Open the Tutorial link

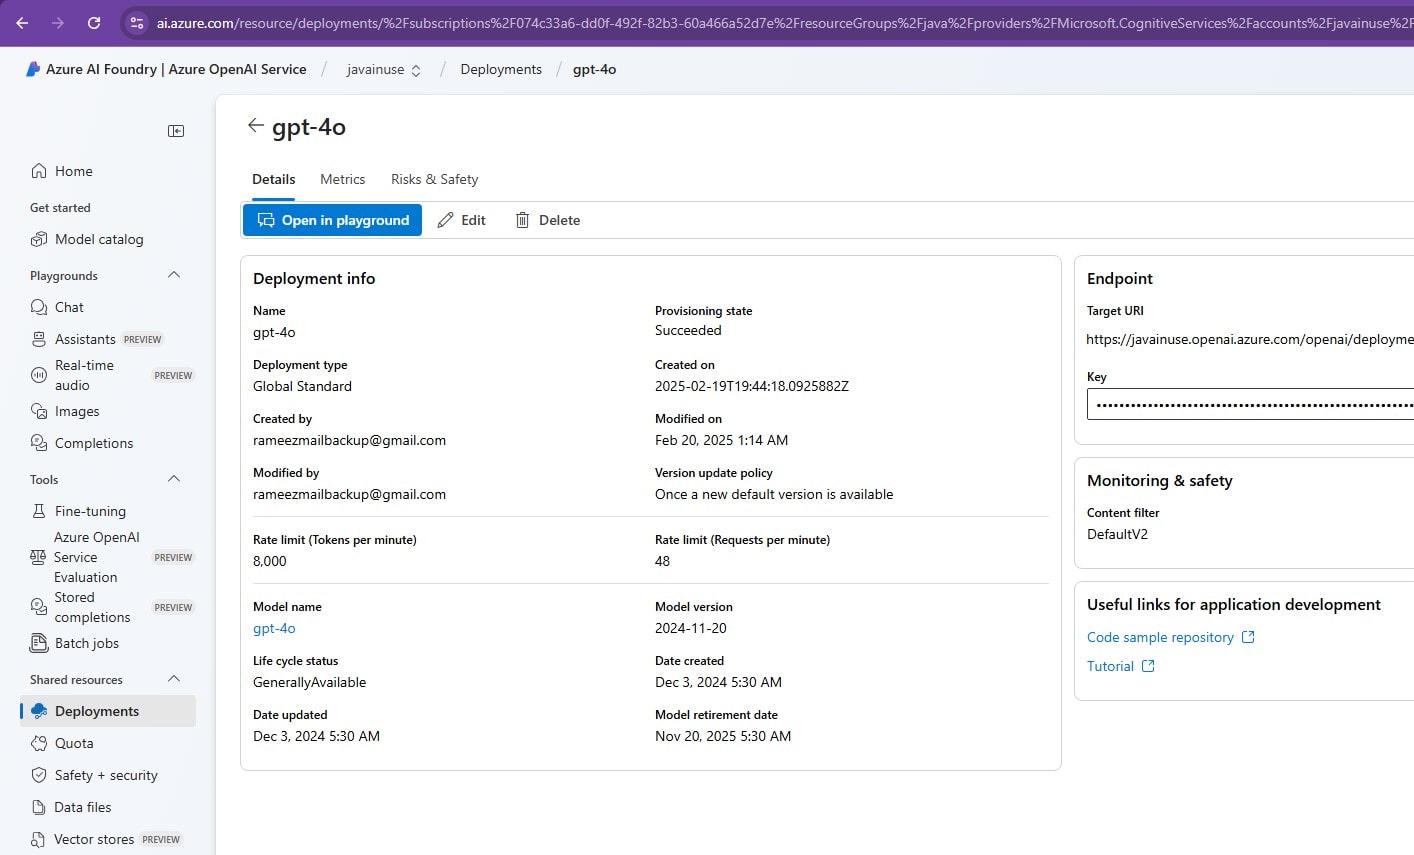[x=1110, y=666]
